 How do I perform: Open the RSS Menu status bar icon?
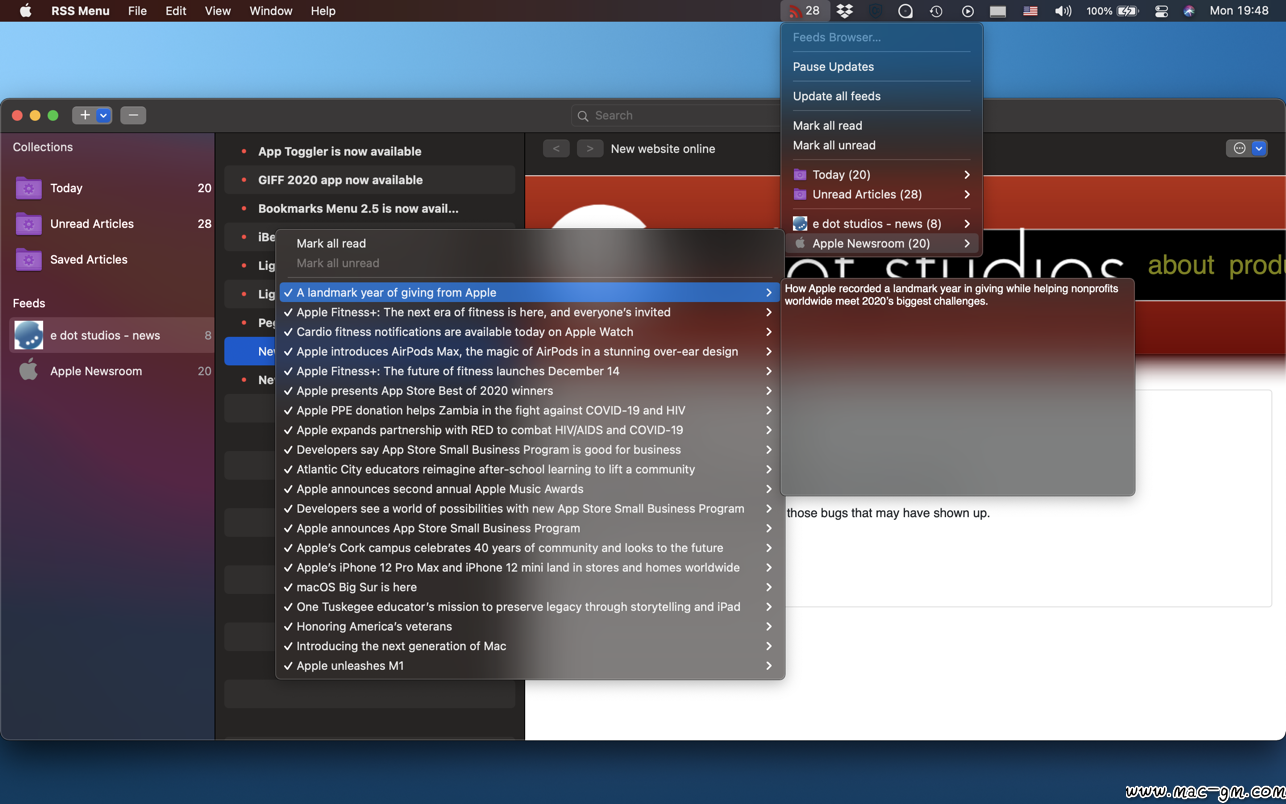pos(804,11)
